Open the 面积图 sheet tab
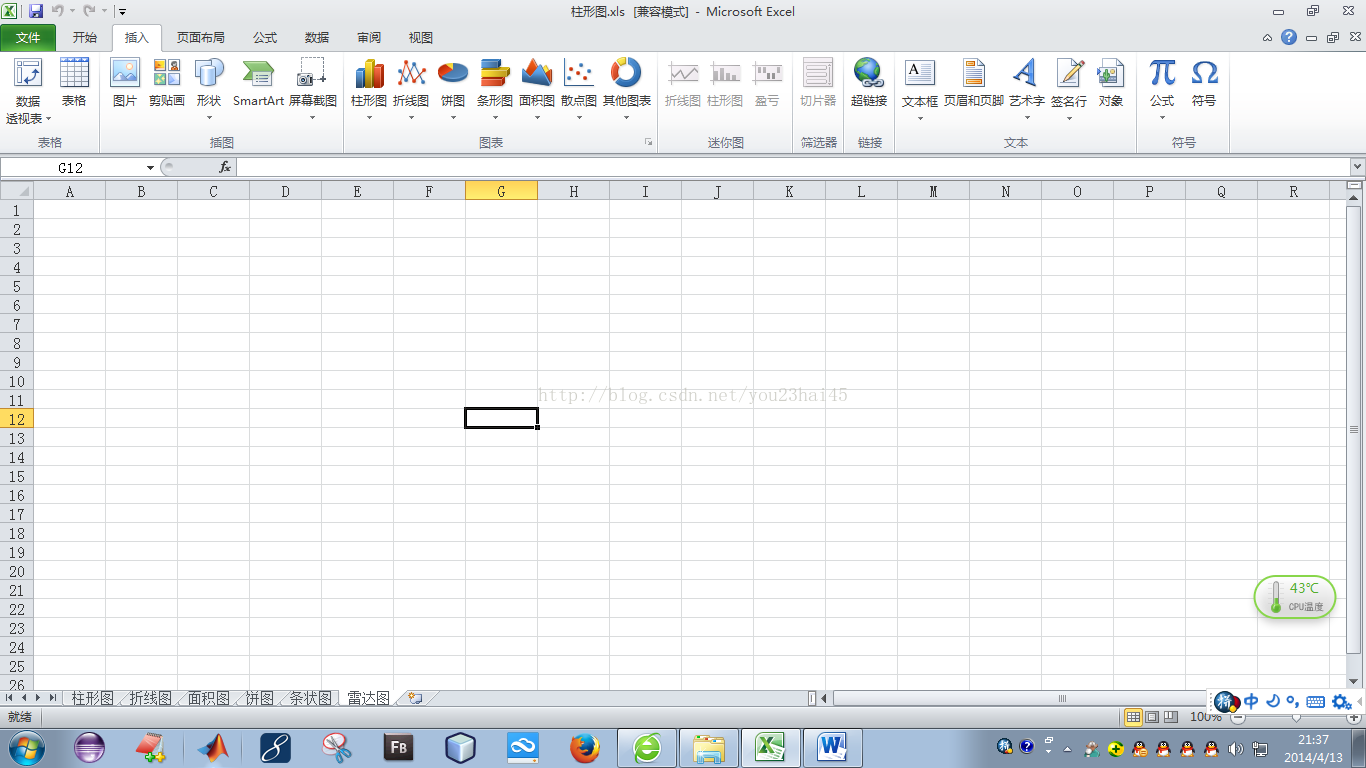The height and width of the screenshot is (768, 1366). 208,698
